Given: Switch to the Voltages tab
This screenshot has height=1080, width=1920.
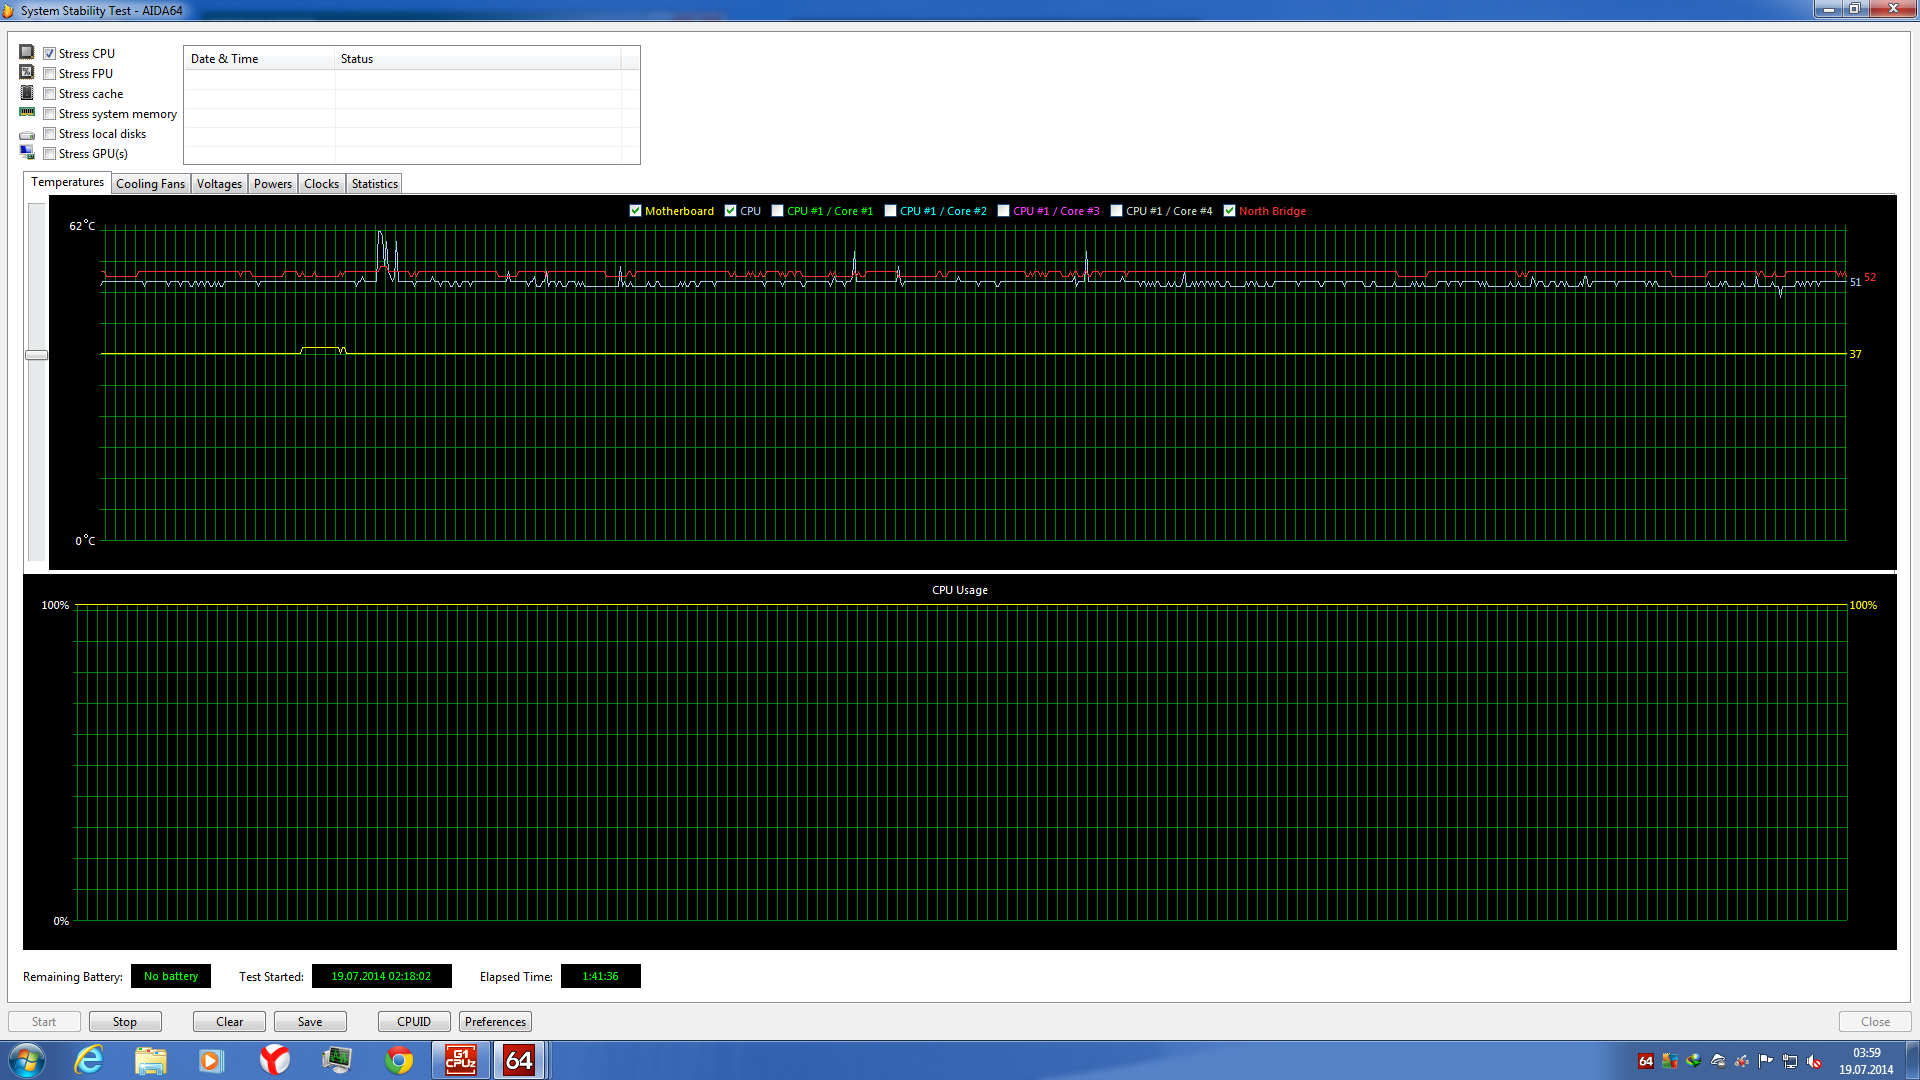Looking at the screenshot, I should (x=219, y=184).
